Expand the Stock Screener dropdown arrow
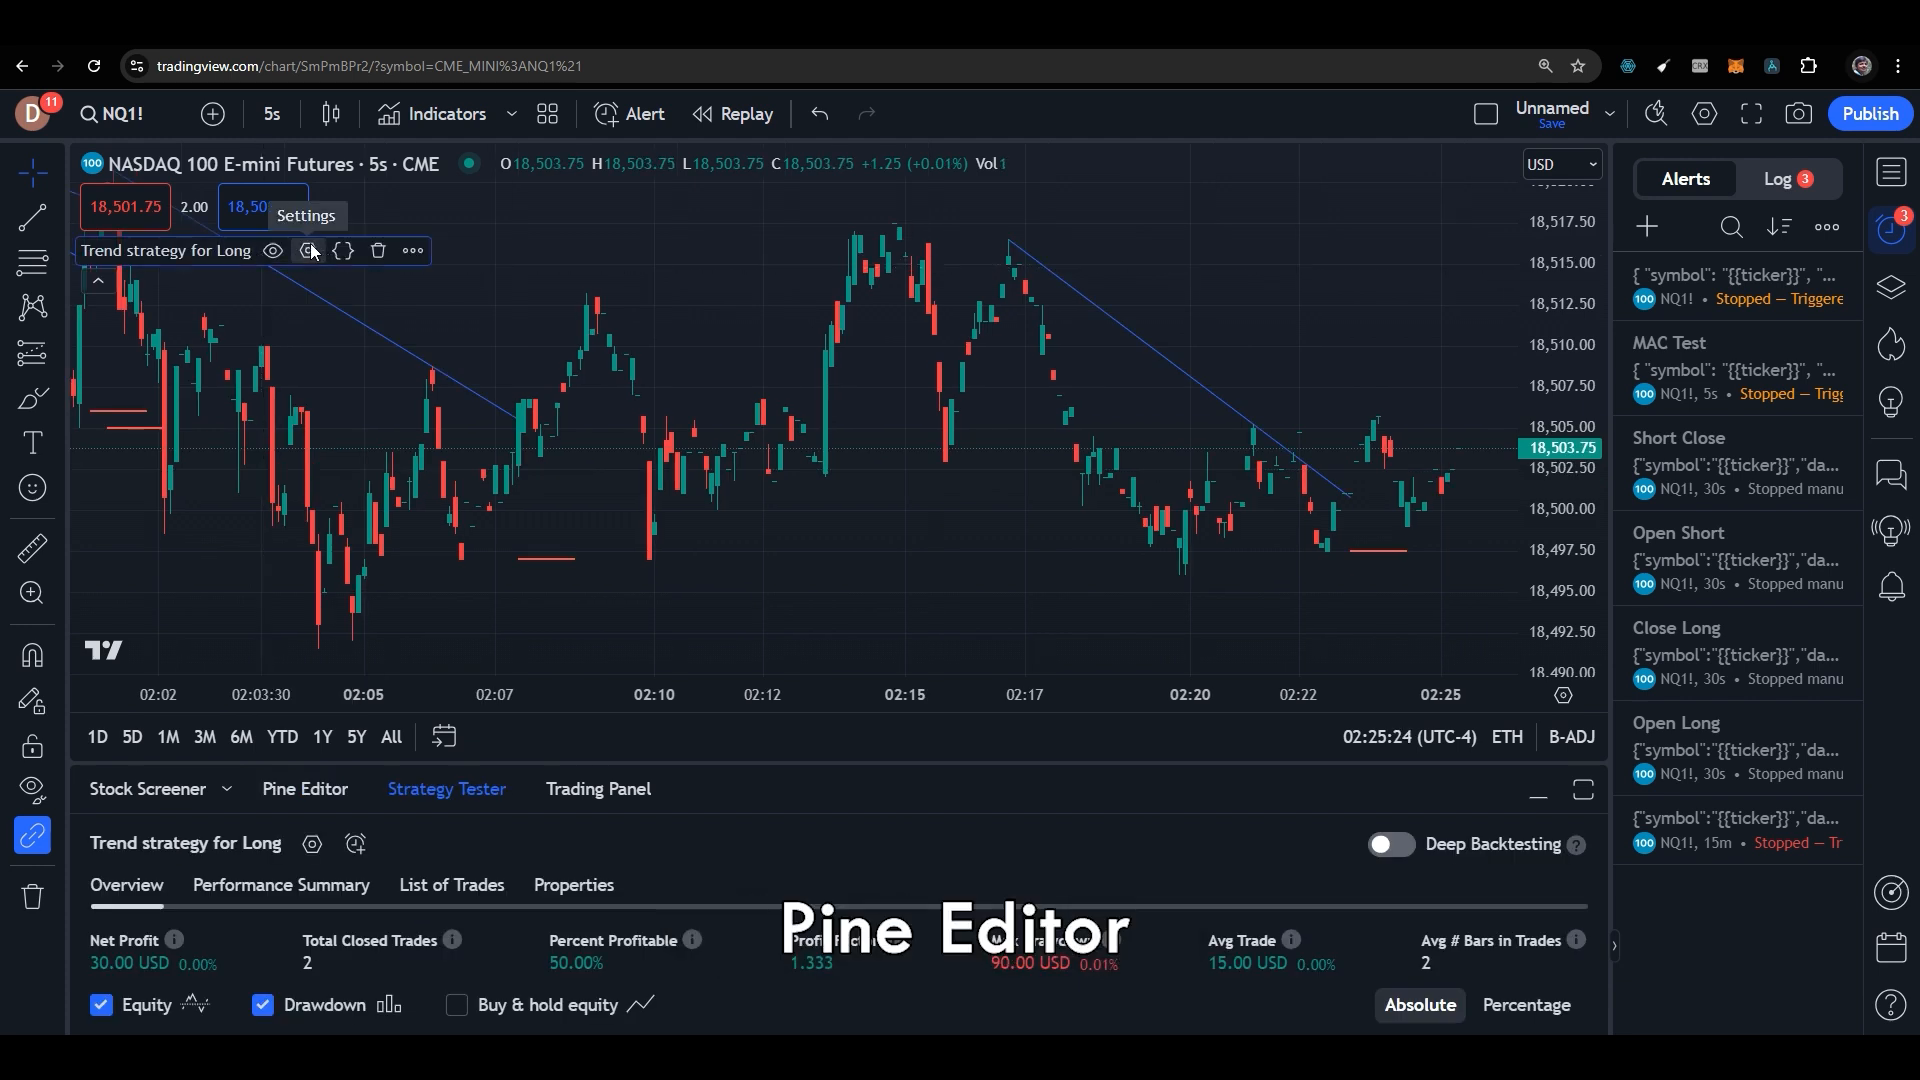 click(x=227, y=789)
